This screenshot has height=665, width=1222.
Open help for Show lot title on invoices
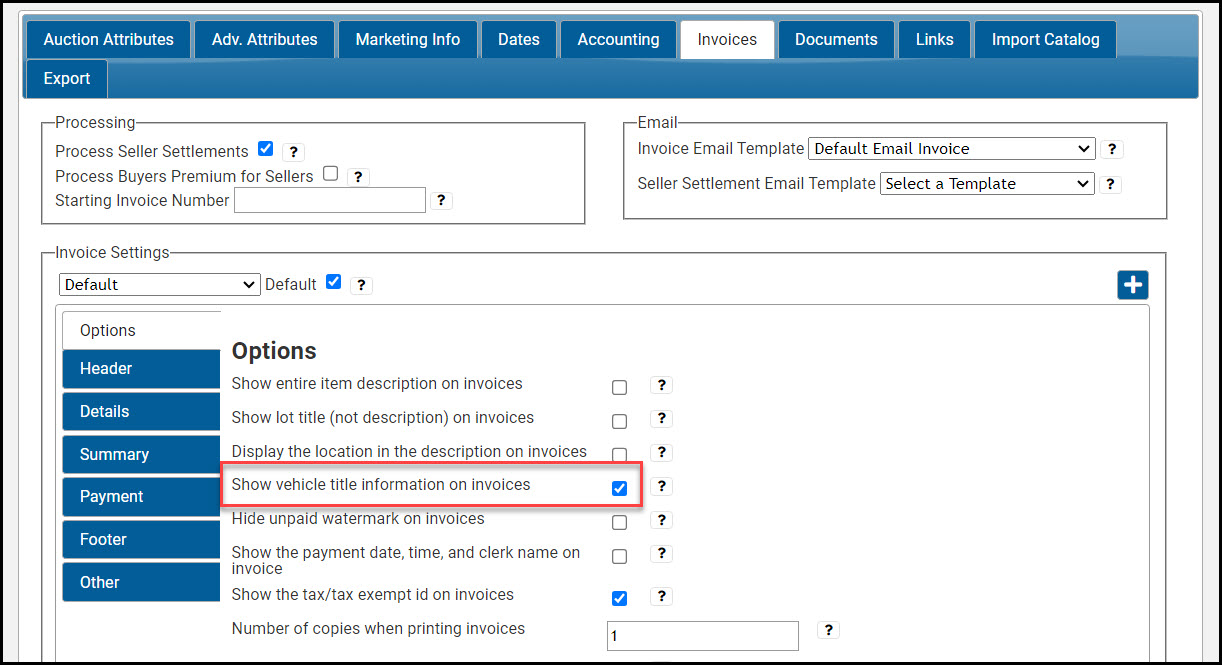tap(661, 419)
